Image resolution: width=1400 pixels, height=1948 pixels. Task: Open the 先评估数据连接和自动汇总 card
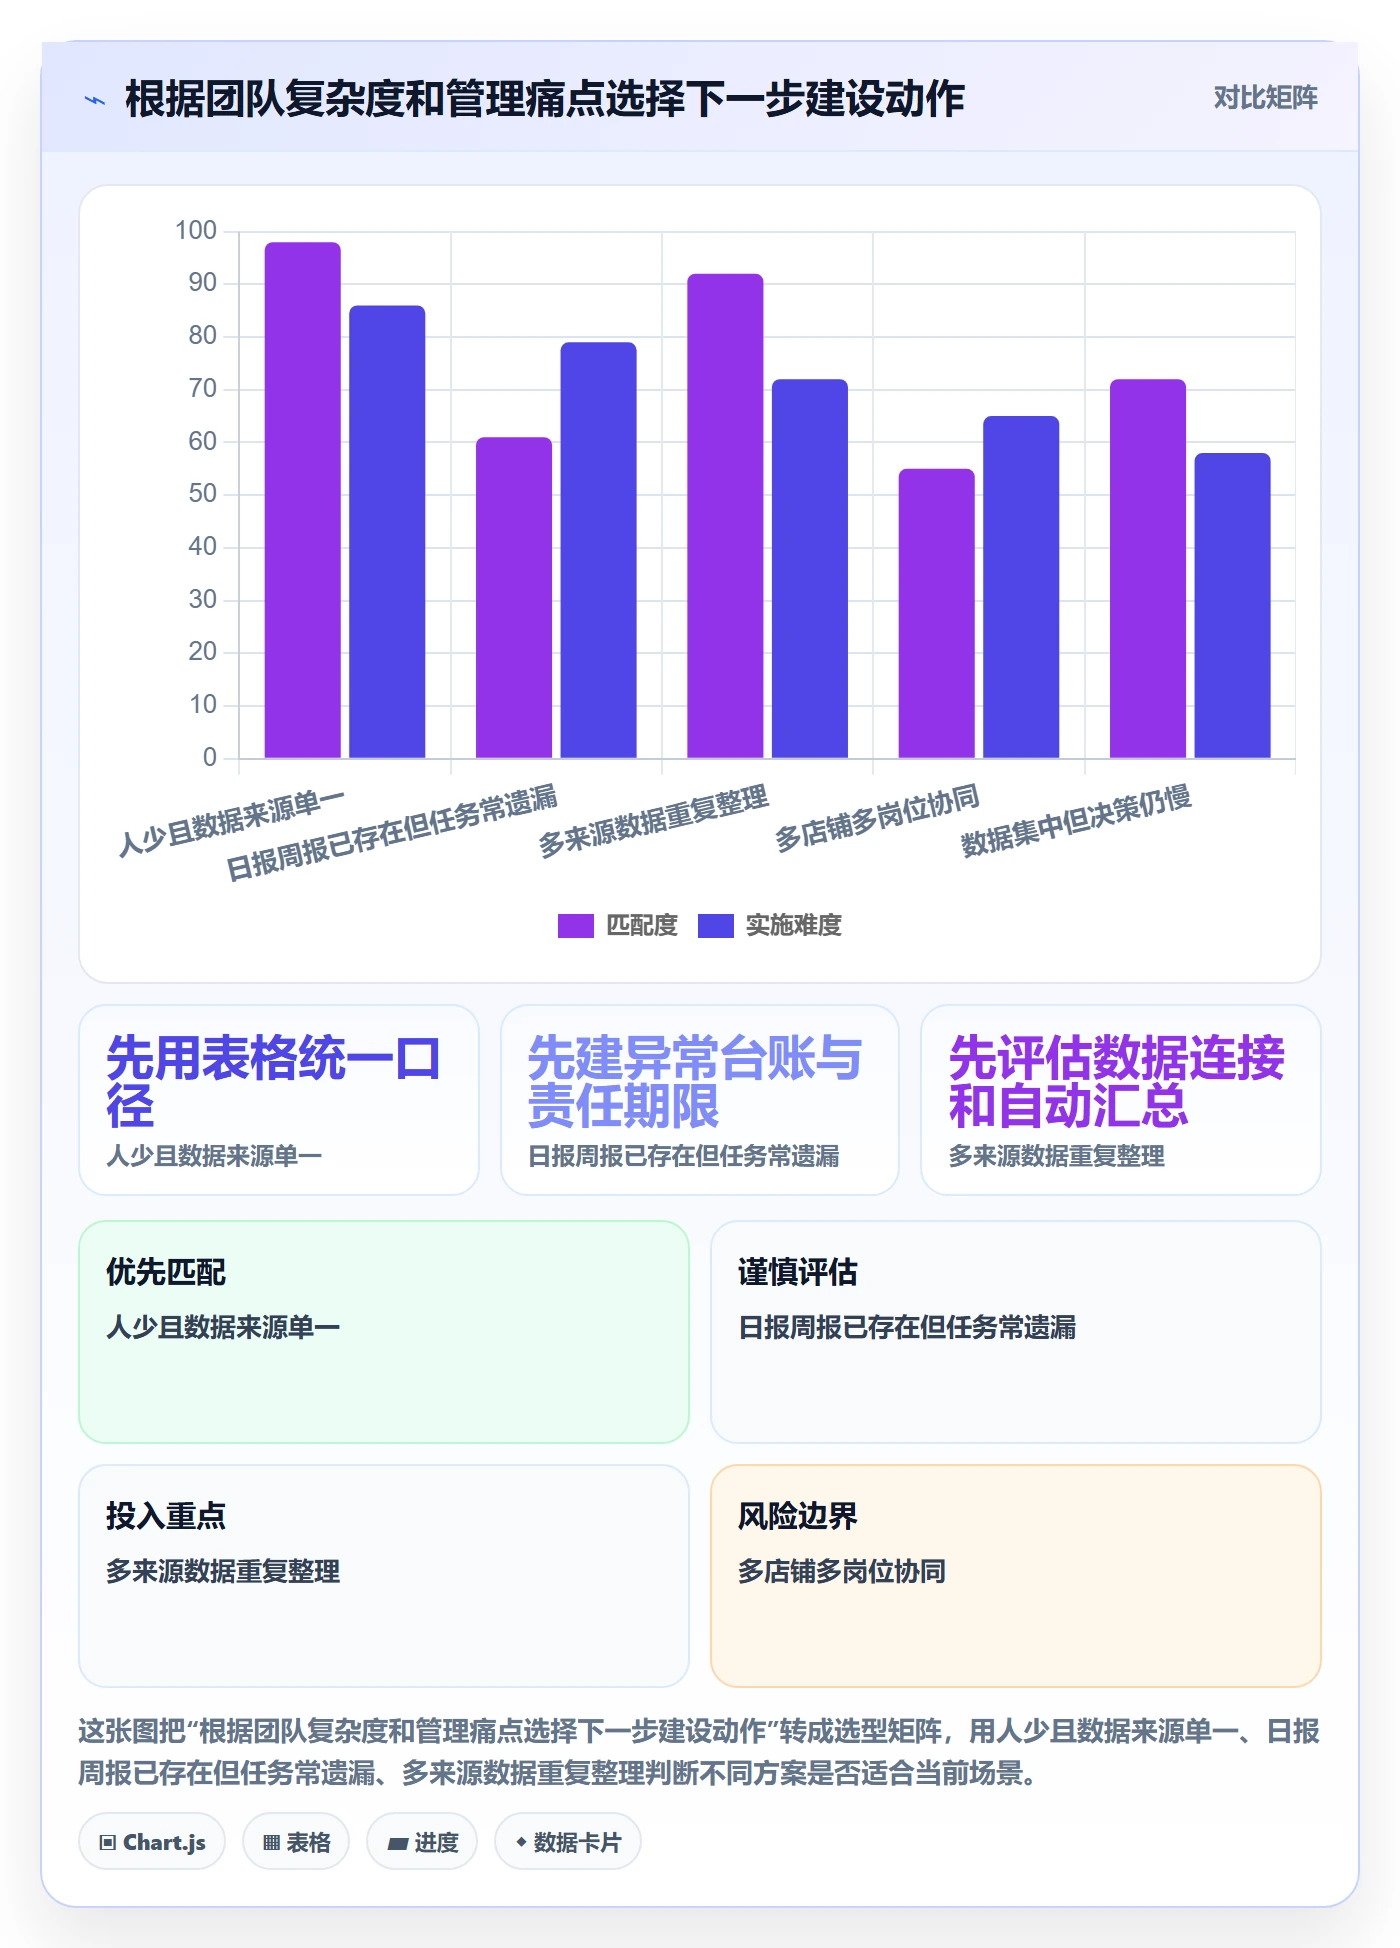pyautogui.click(x=1121, y=1100)
